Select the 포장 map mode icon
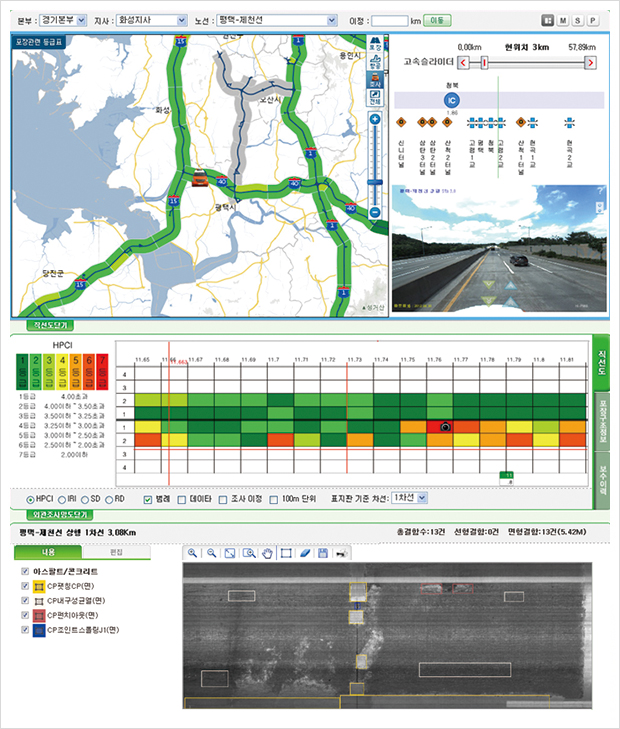 [375, 44]
